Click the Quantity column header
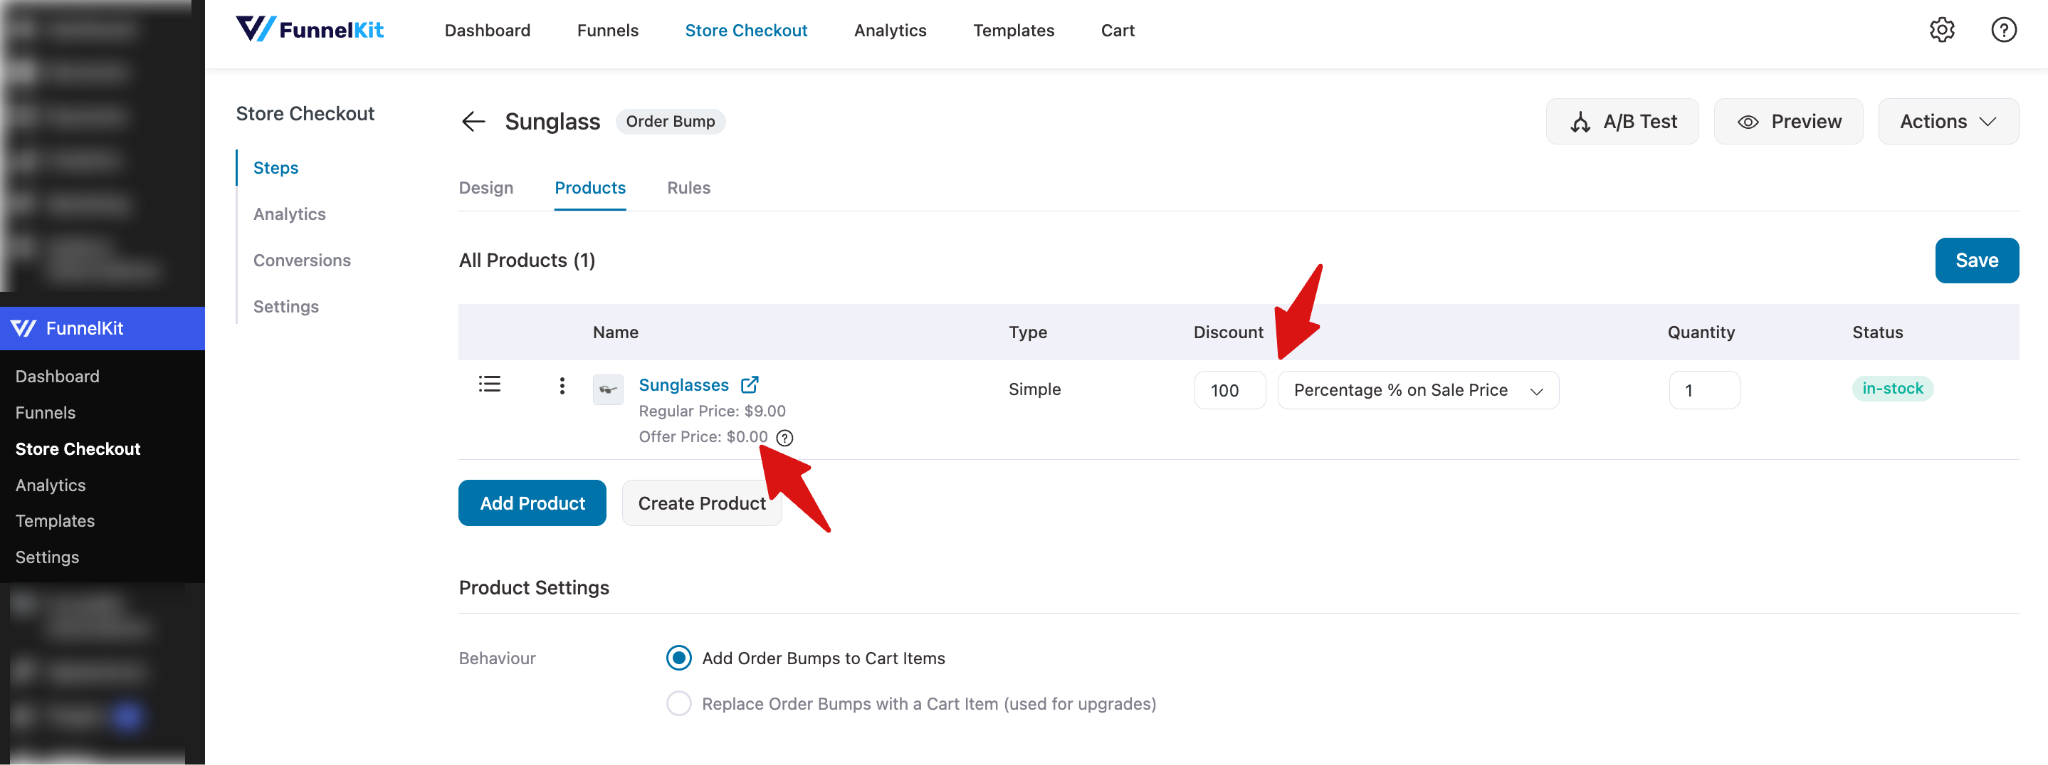This screenshot has width=2048, height=765. (1701, 332)
